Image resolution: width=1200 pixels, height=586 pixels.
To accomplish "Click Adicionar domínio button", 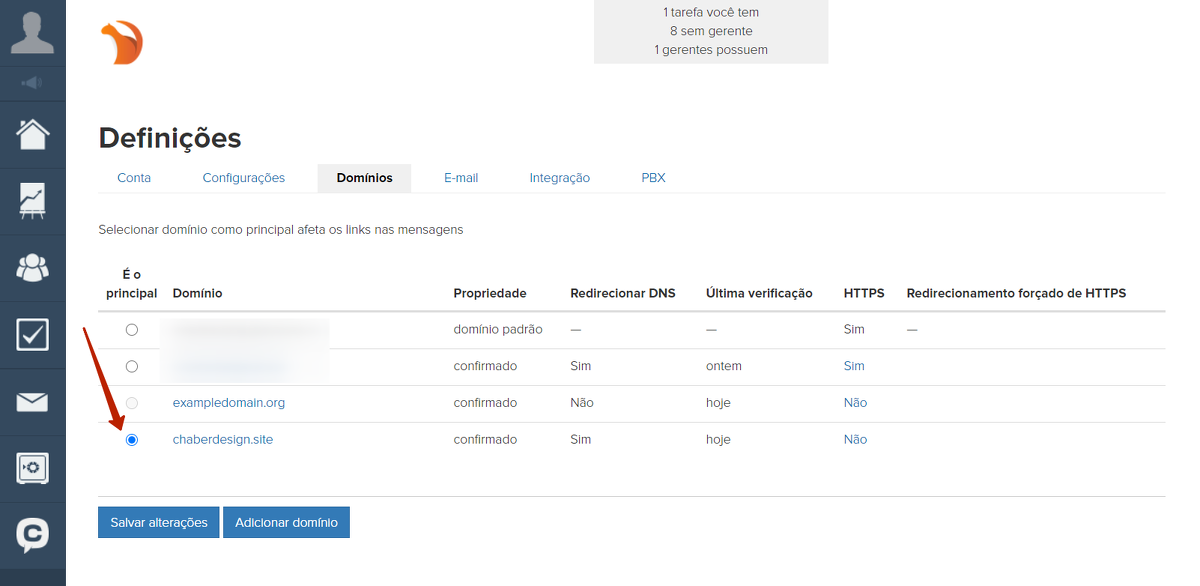I will tap(286, 522).
